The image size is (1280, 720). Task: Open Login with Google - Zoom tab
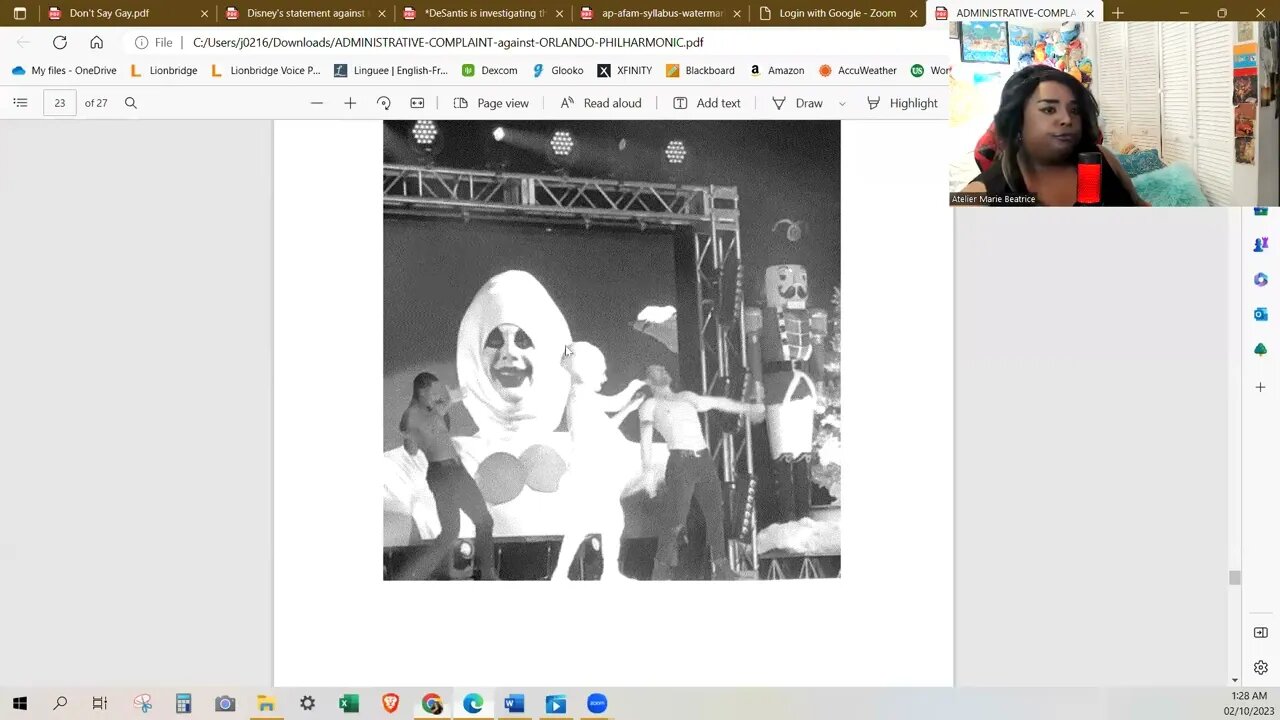[836, 13]
